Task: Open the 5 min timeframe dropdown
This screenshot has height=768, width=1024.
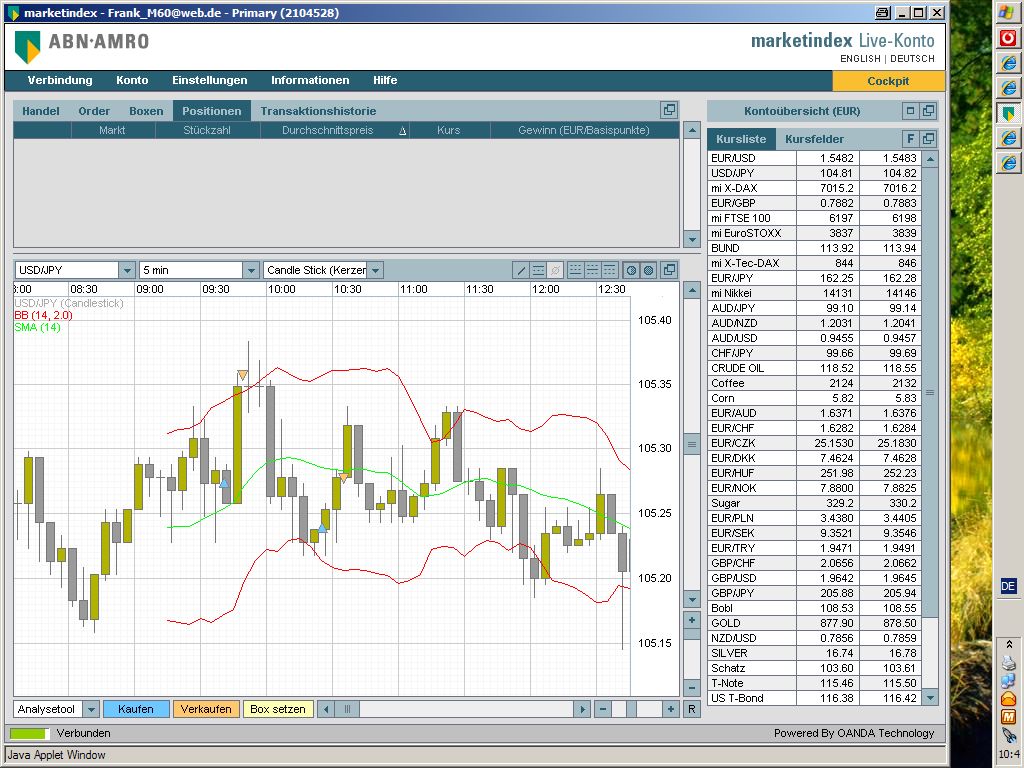Action: point(251,270)
